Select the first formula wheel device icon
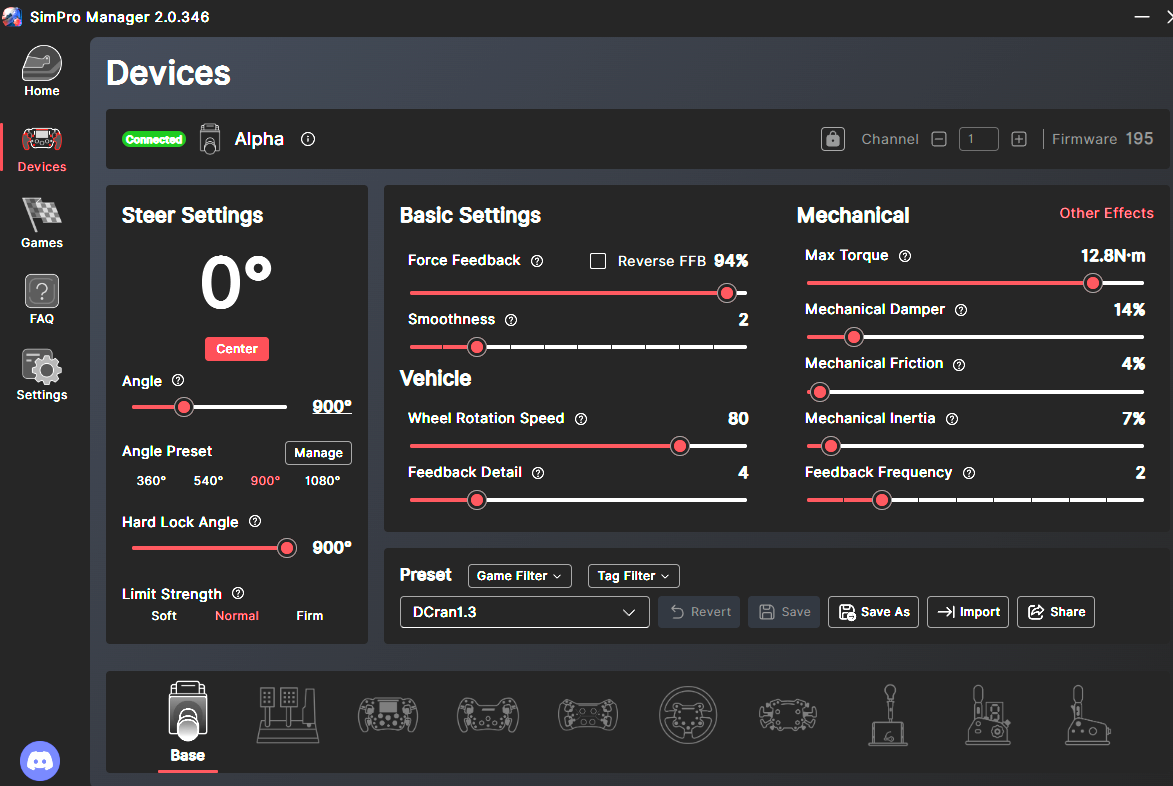The image size is (1173, 786). [388, 714]
